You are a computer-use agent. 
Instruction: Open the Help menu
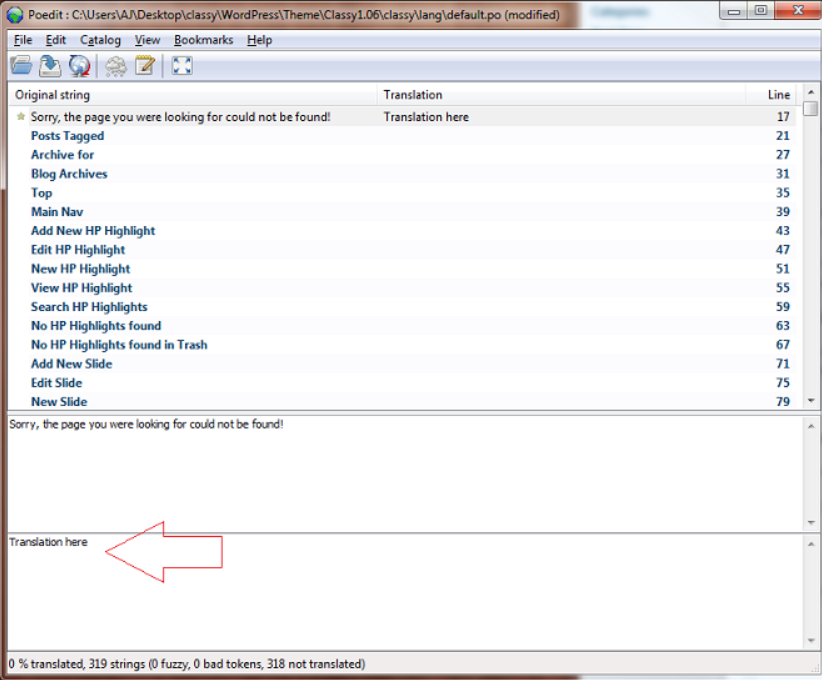point(259,40)
